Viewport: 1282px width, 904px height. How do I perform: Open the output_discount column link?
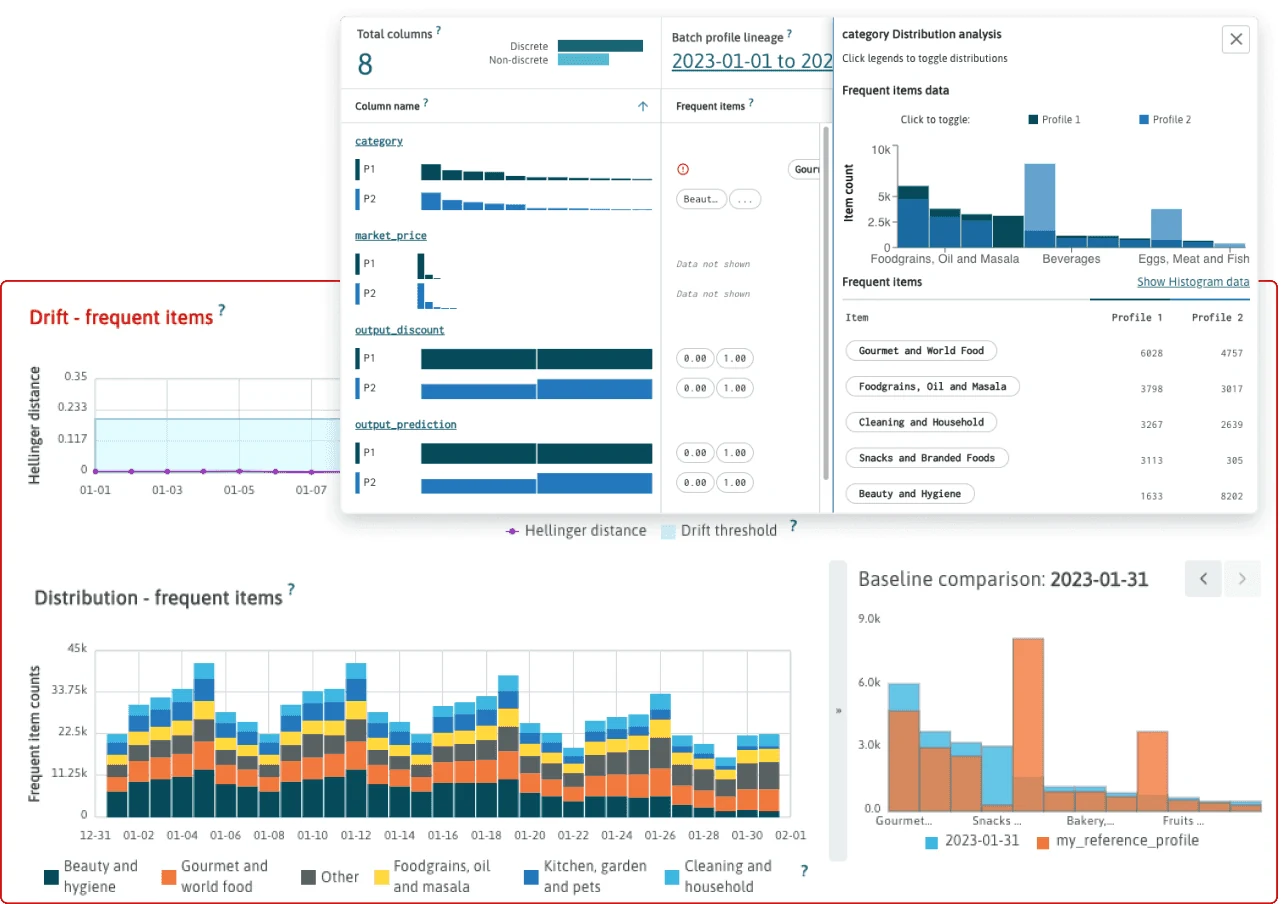pos(400,330)
